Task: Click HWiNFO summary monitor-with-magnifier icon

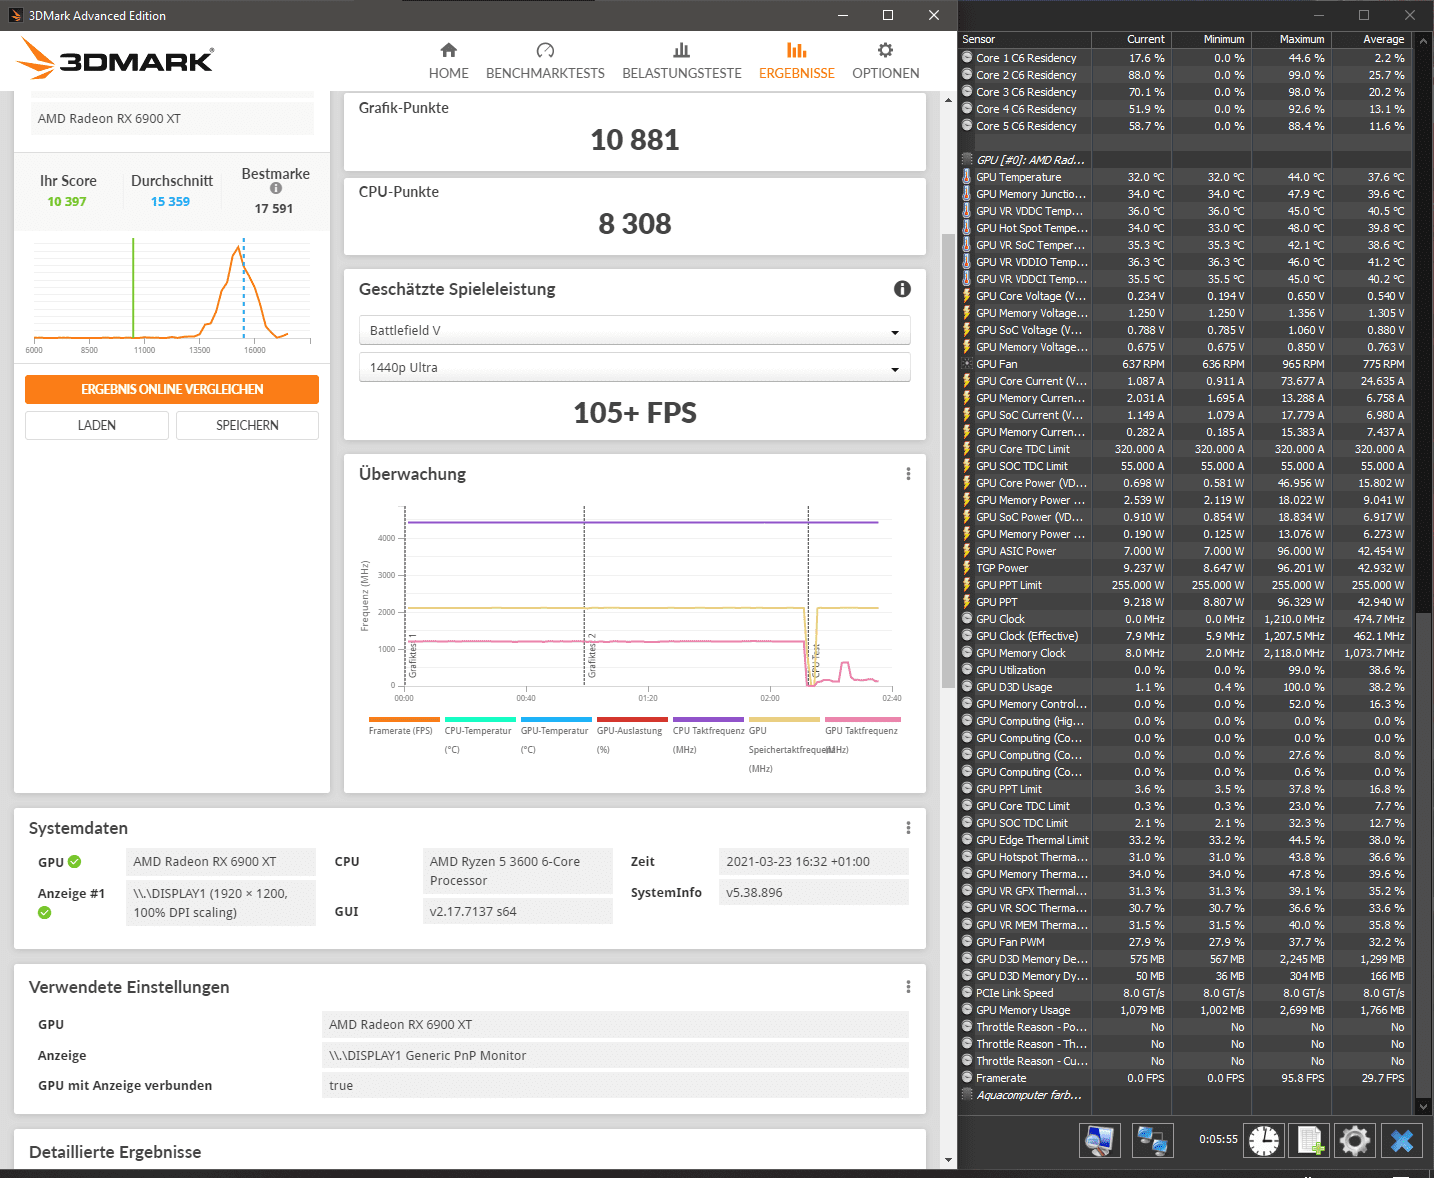Action: click(1099, 1140)
